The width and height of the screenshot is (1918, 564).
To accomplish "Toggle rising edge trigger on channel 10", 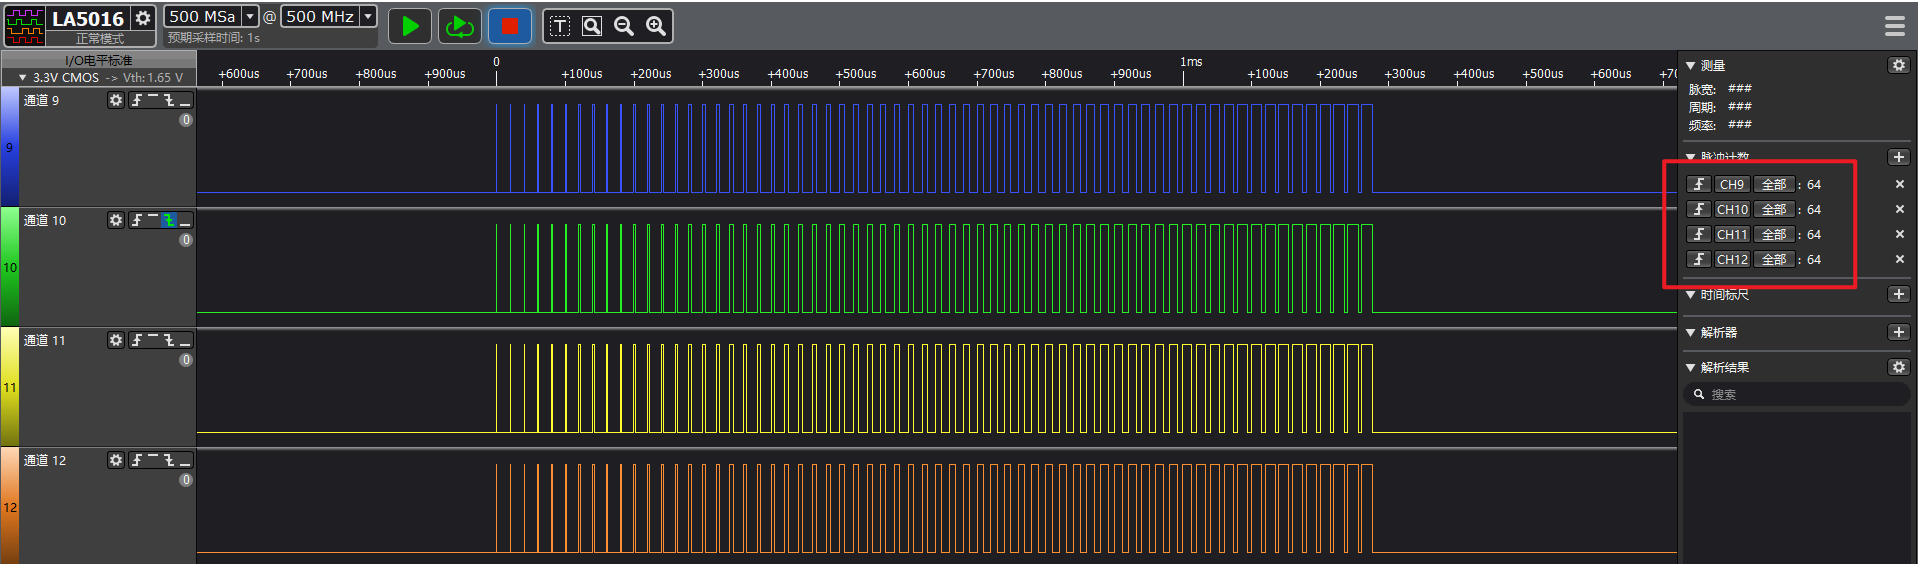I will pos(137,220).
